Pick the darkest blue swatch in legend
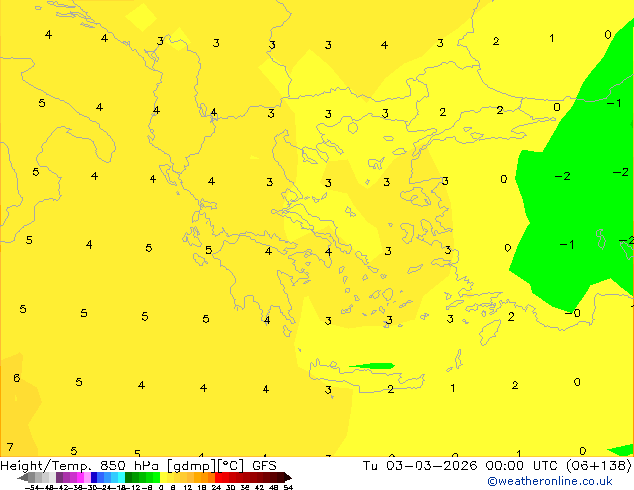The image size is (634, 490). 94,477
